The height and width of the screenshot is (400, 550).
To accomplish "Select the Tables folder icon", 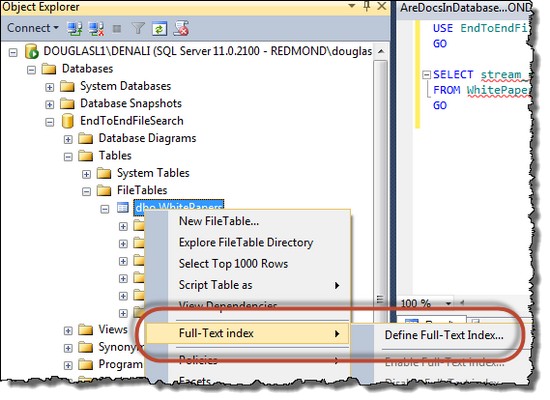I will point(86,155).
